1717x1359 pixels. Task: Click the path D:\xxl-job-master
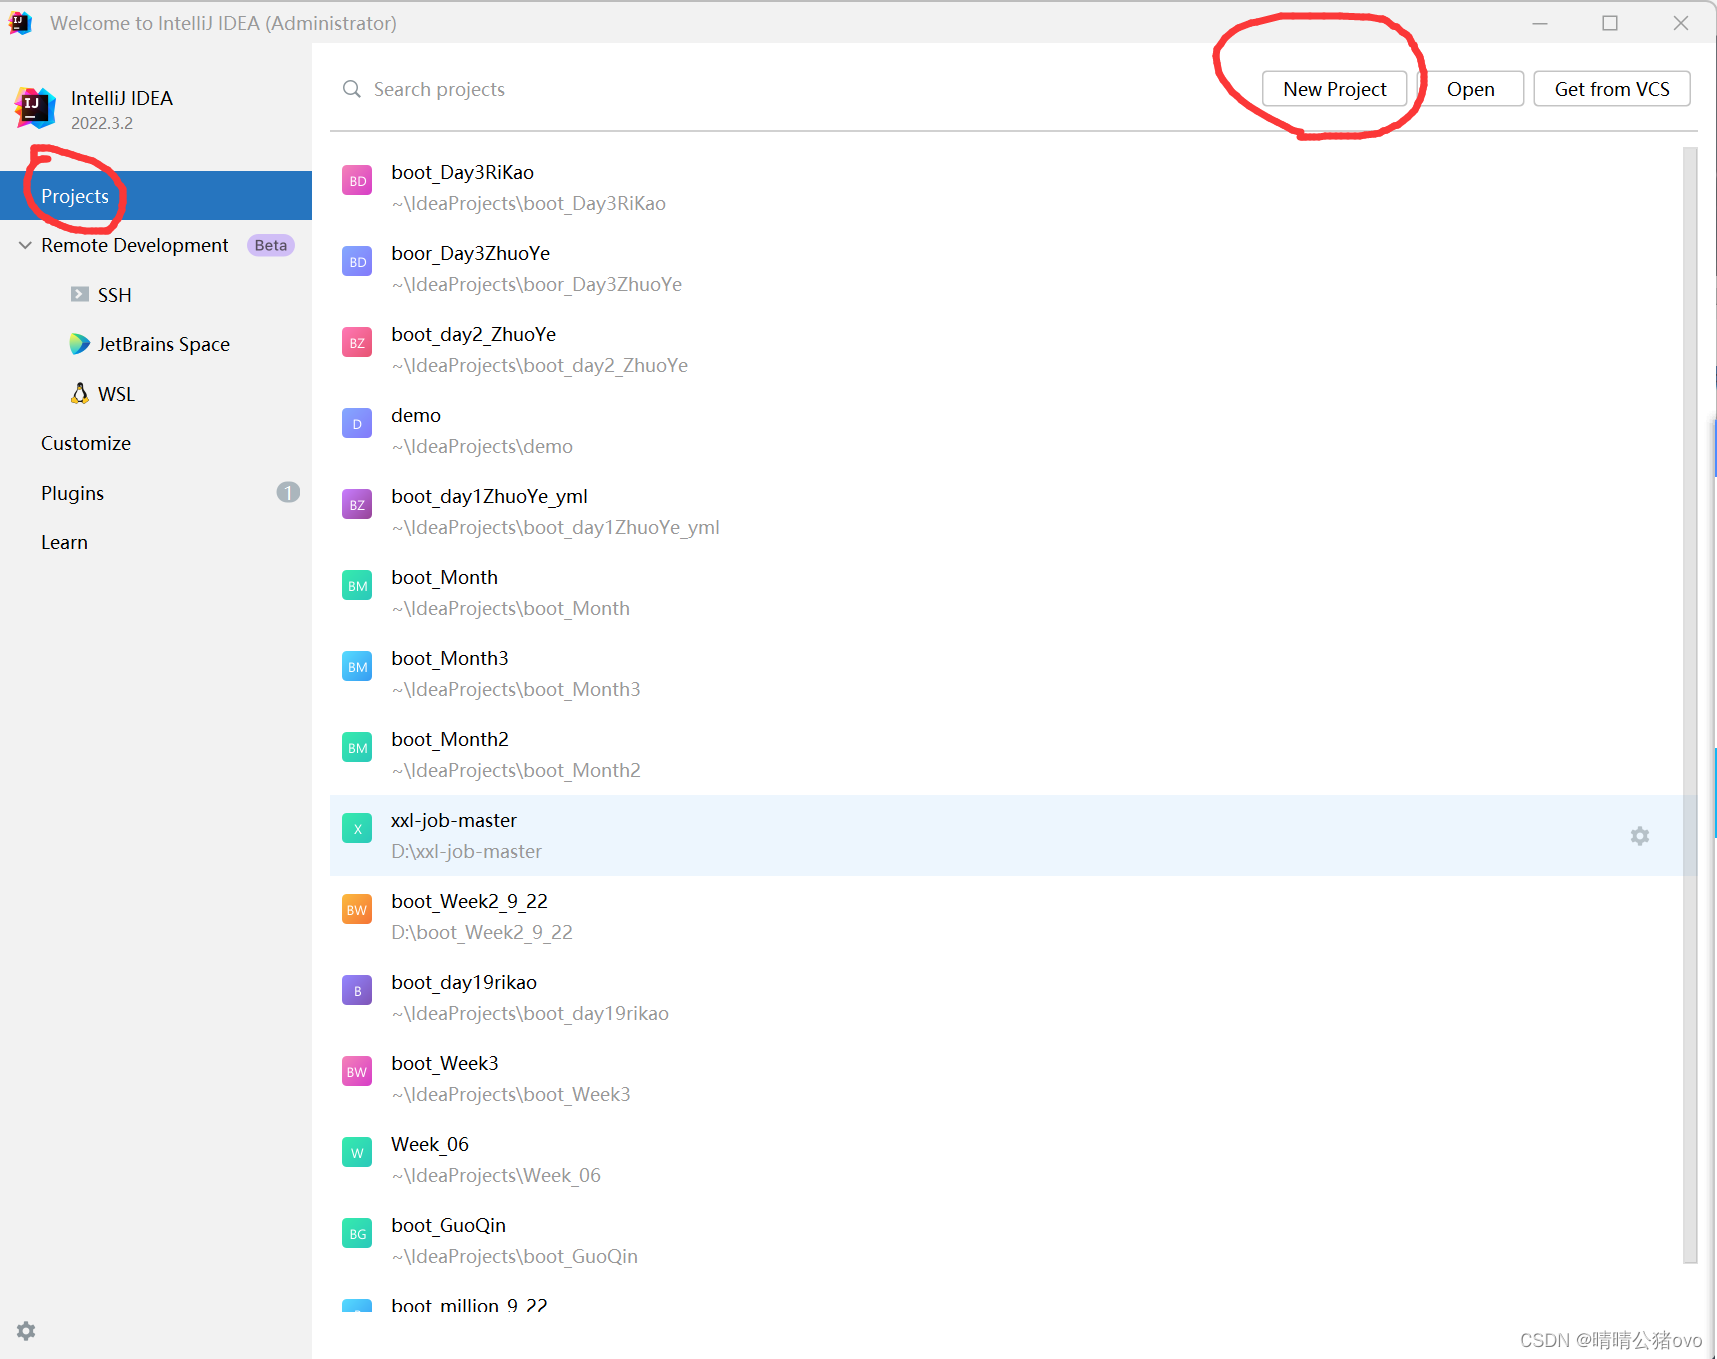tap(466, 851)
